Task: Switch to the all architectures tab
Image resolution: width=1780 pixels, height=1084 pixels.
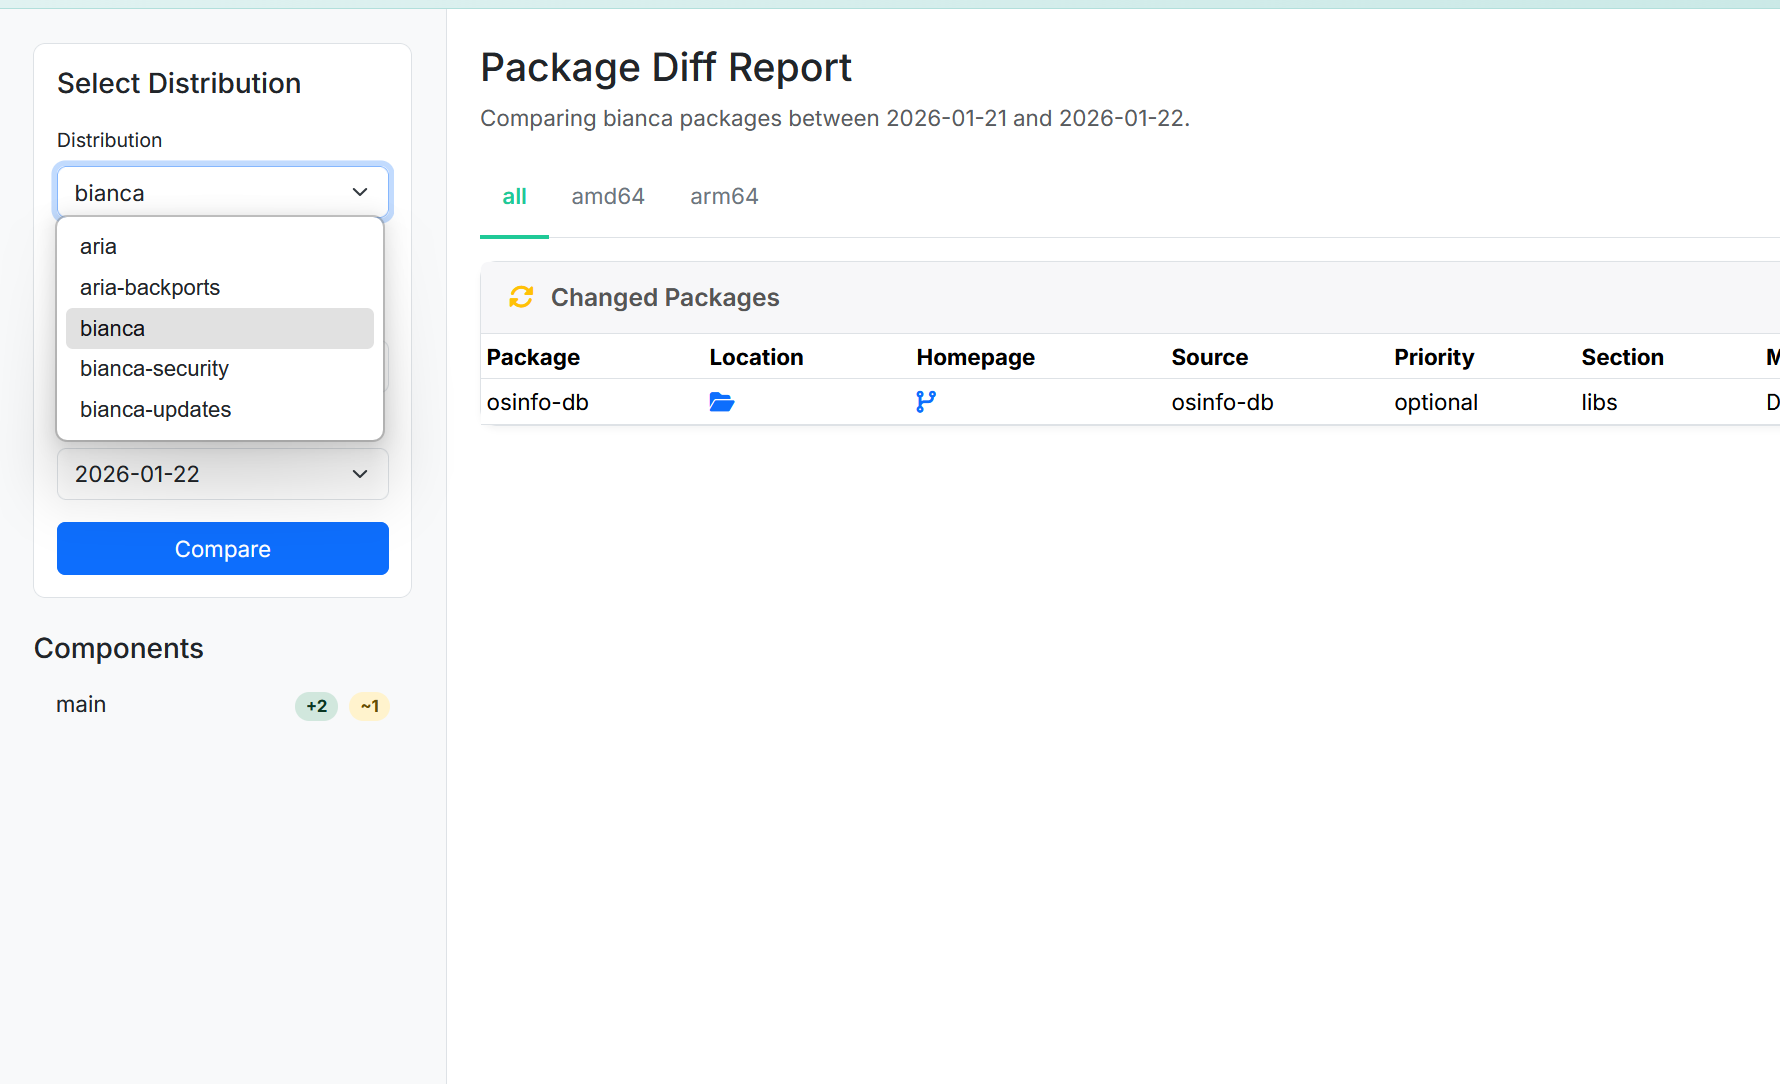Action: coord(514,197)
